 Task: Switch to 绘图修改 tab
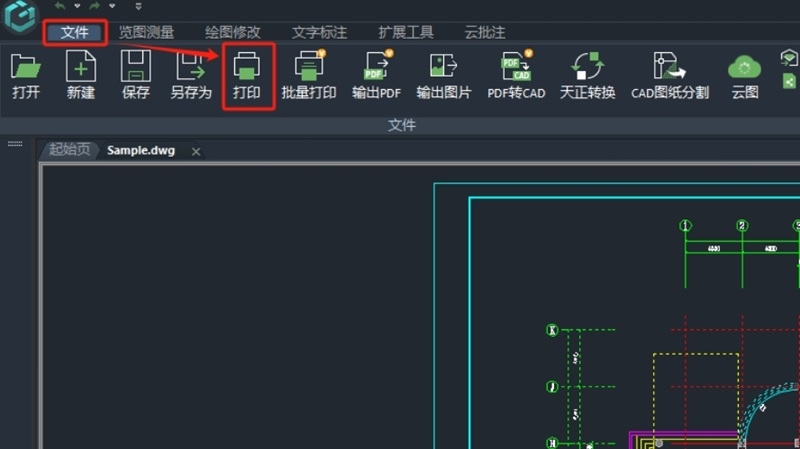coord(233,33)
